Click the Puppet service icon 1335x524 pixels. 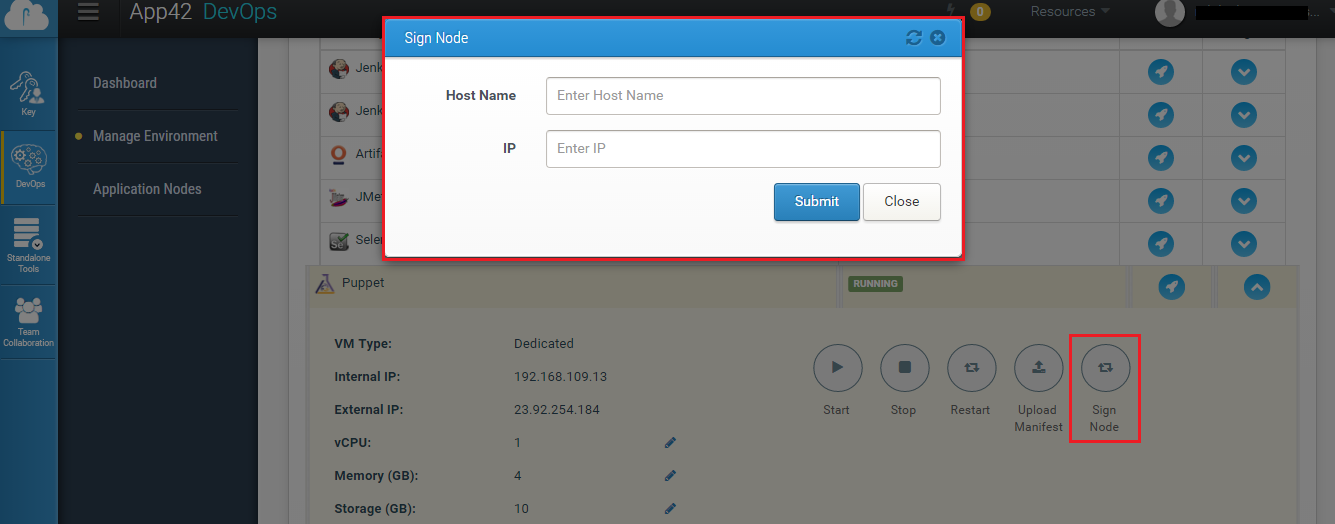tap(324, 284)
